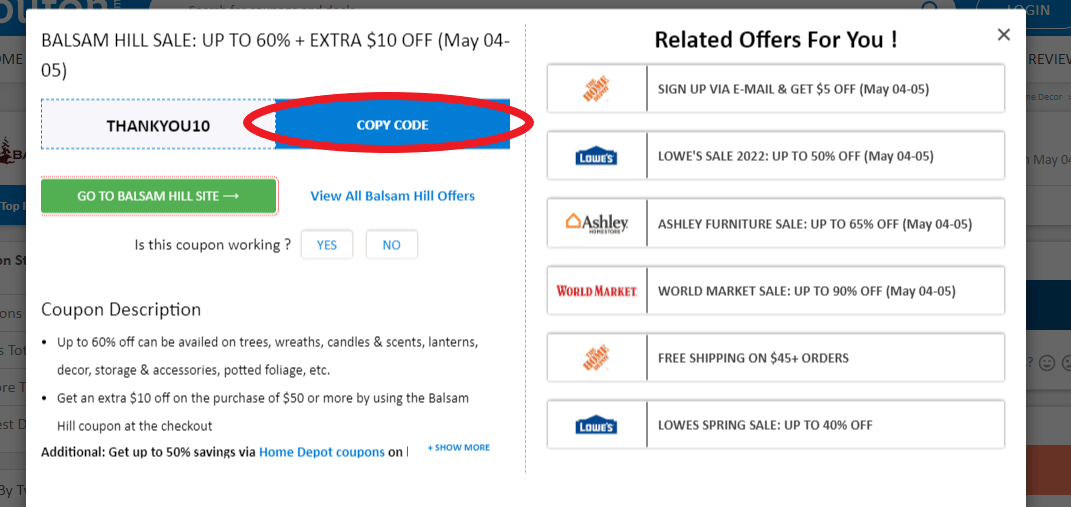
Task: Open the Ashley Furniture Sale 65% off offer
Action: point(814,224)
